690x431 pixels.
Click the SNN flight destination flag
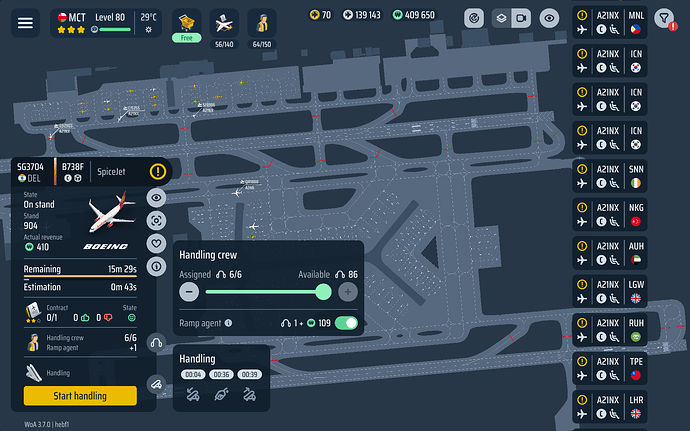[636, 183]
